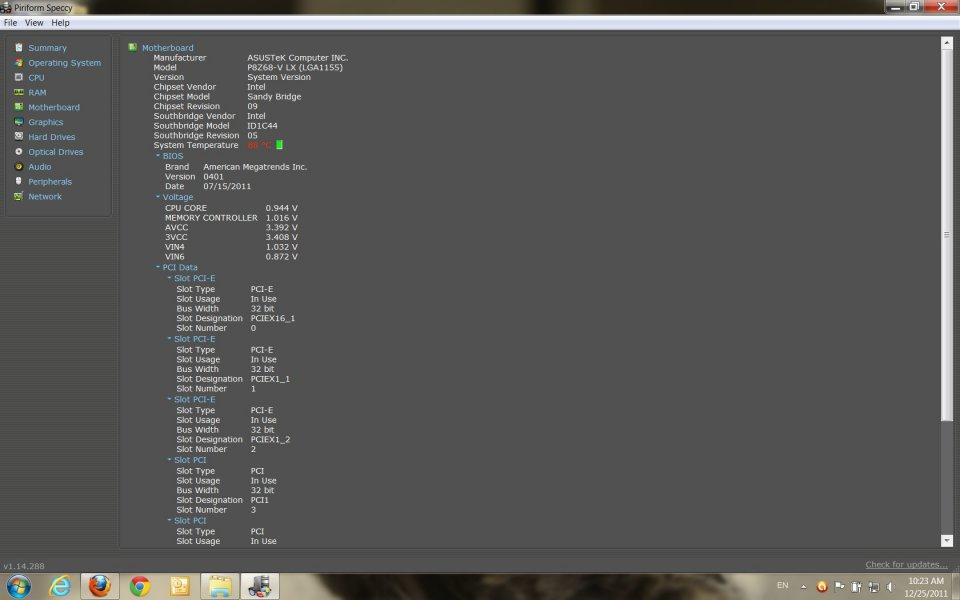Click the VIN4 value 1.032 V
The image size is (960, 600).
[282, 247]
